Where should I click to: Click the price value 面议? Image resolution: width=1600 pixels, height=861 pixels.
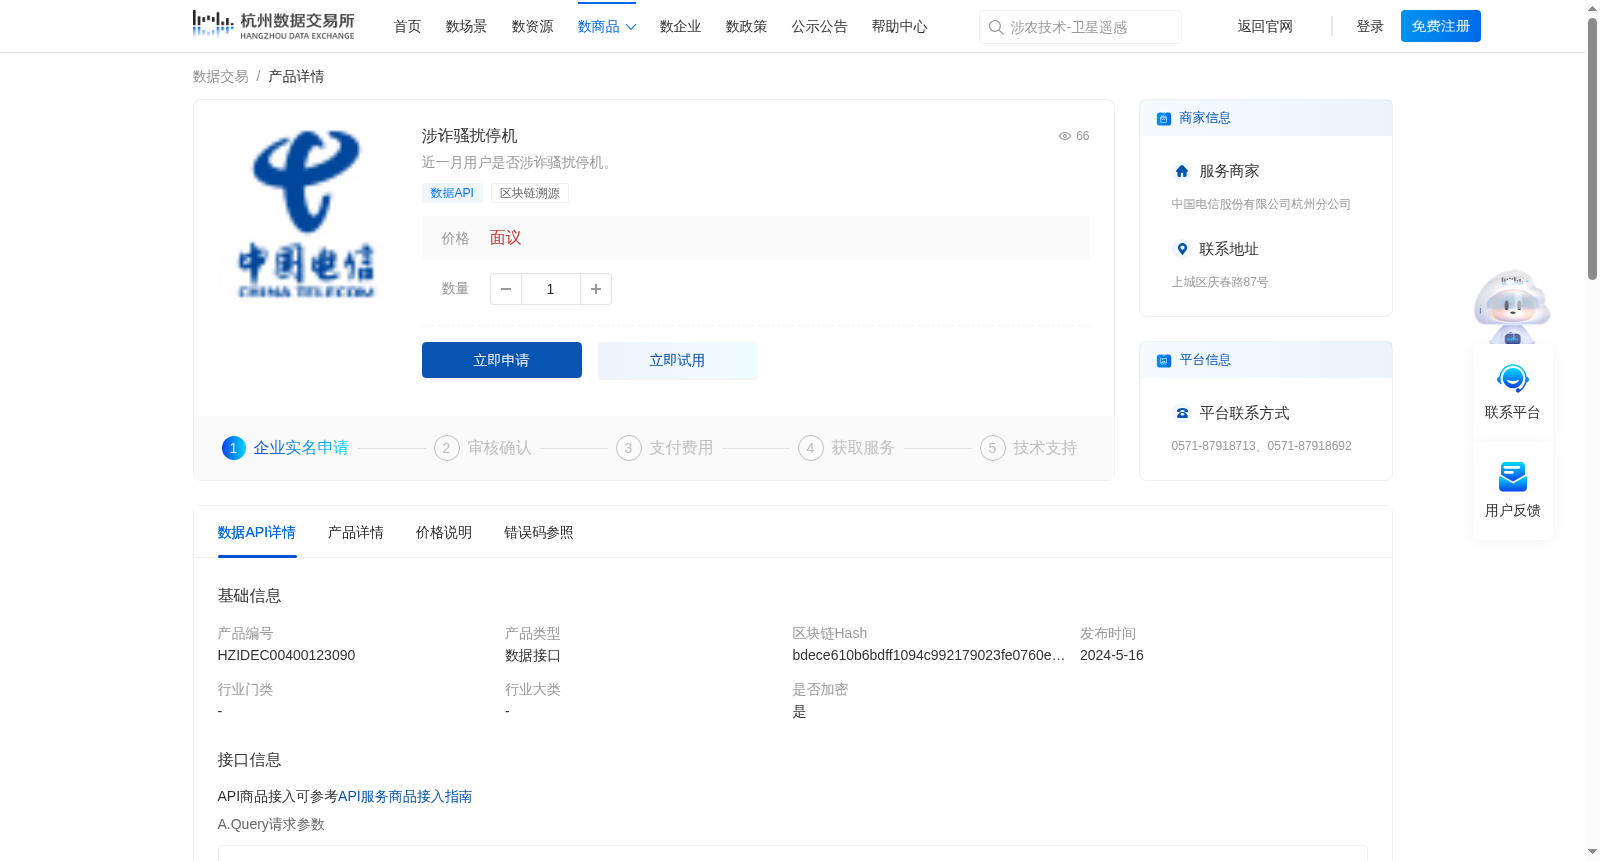[505, 238]
